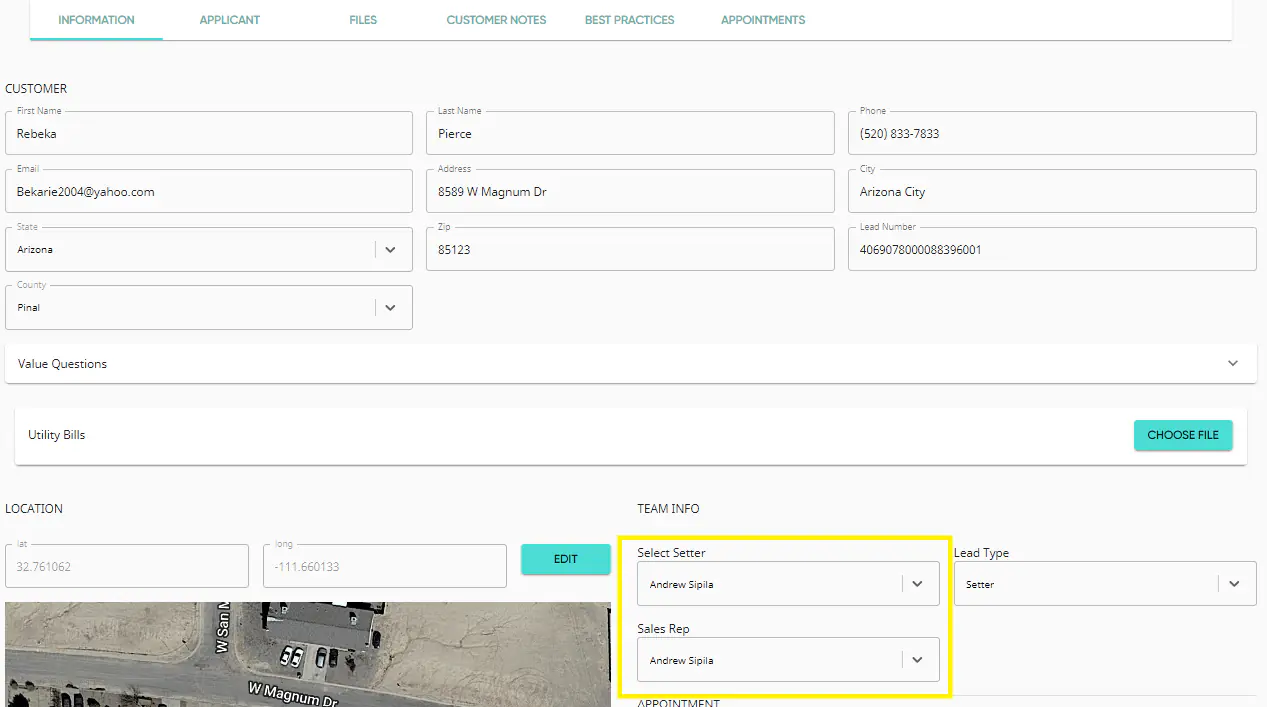The width and height of the screenshot is (1267, 707).
Task: Click Andrew Sipila in Select Setter
Action: click(681, 585)
